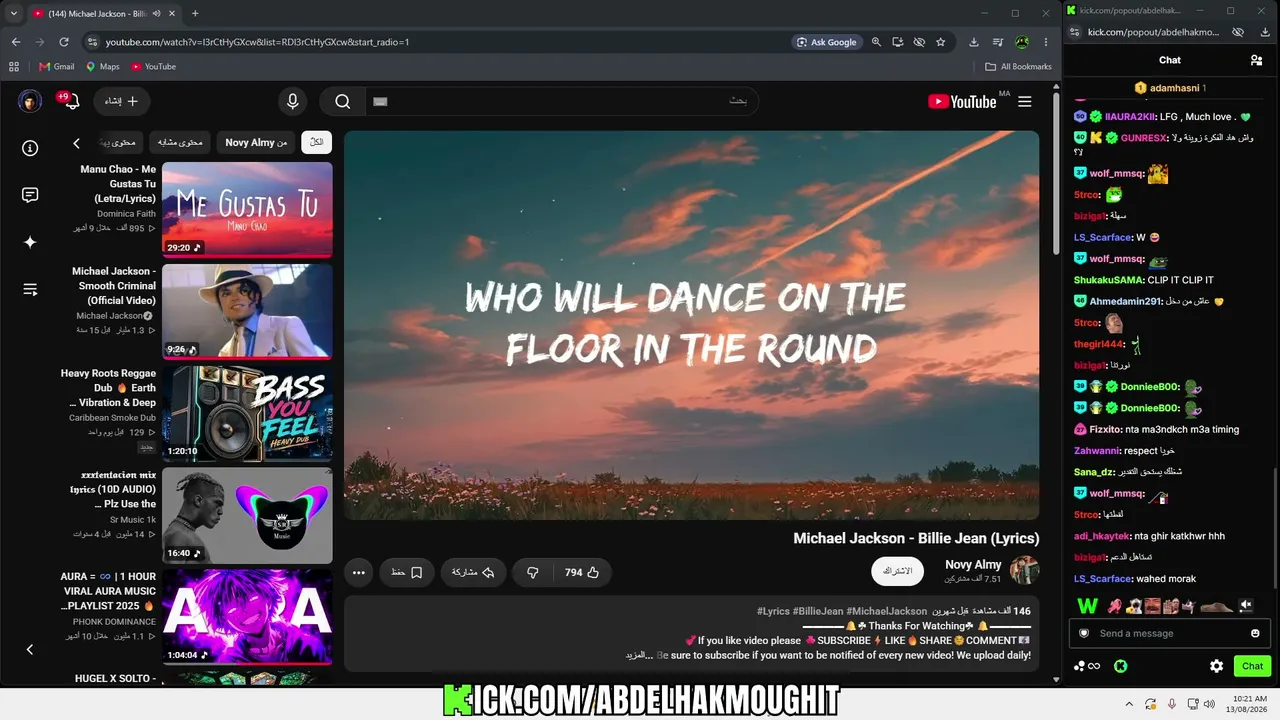The width and height of the screenshot is (1280, 720).
Task: Open Kick chat settings gear
Action: (1216, 666)
